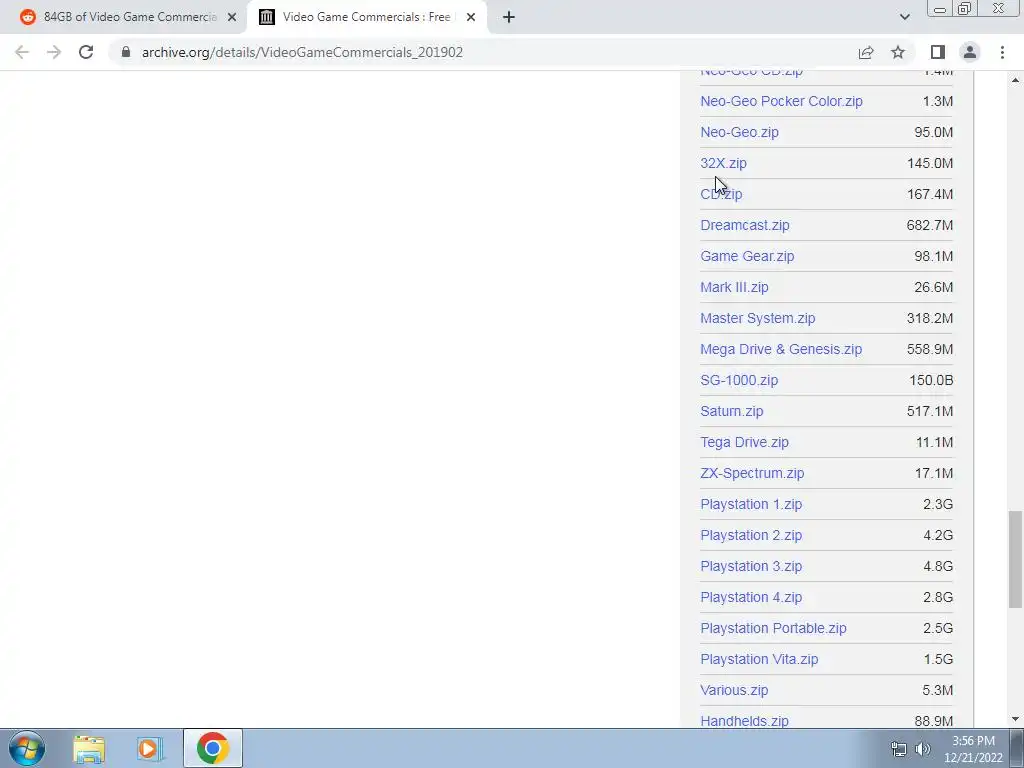Open the Mark III.zip link

click(x=734, y=287)
